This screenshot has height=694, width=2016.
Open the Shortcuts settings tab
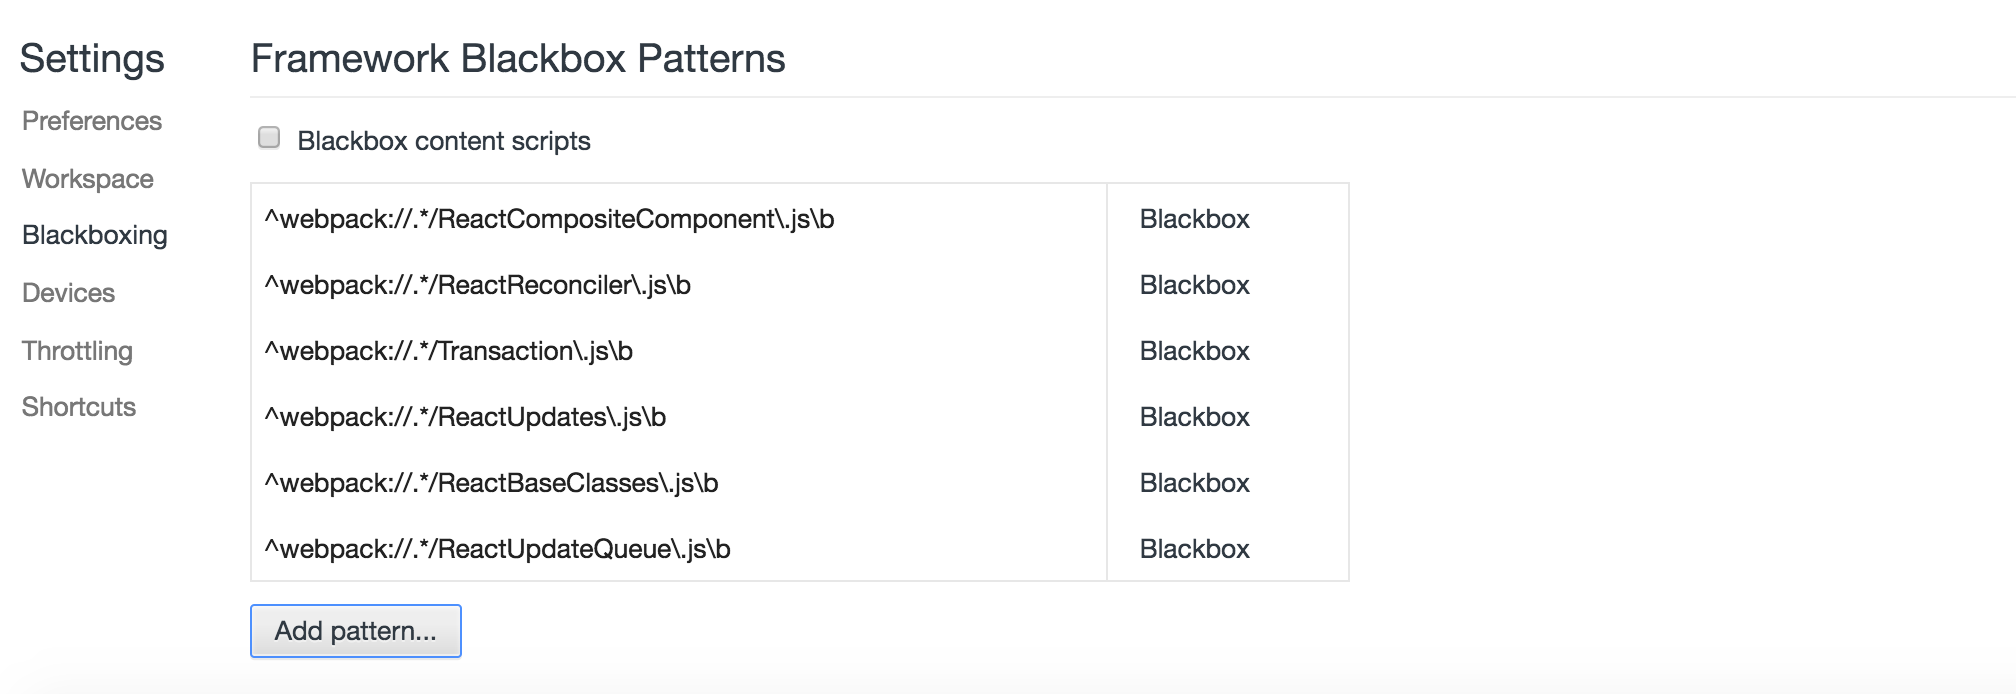point(79,407)
